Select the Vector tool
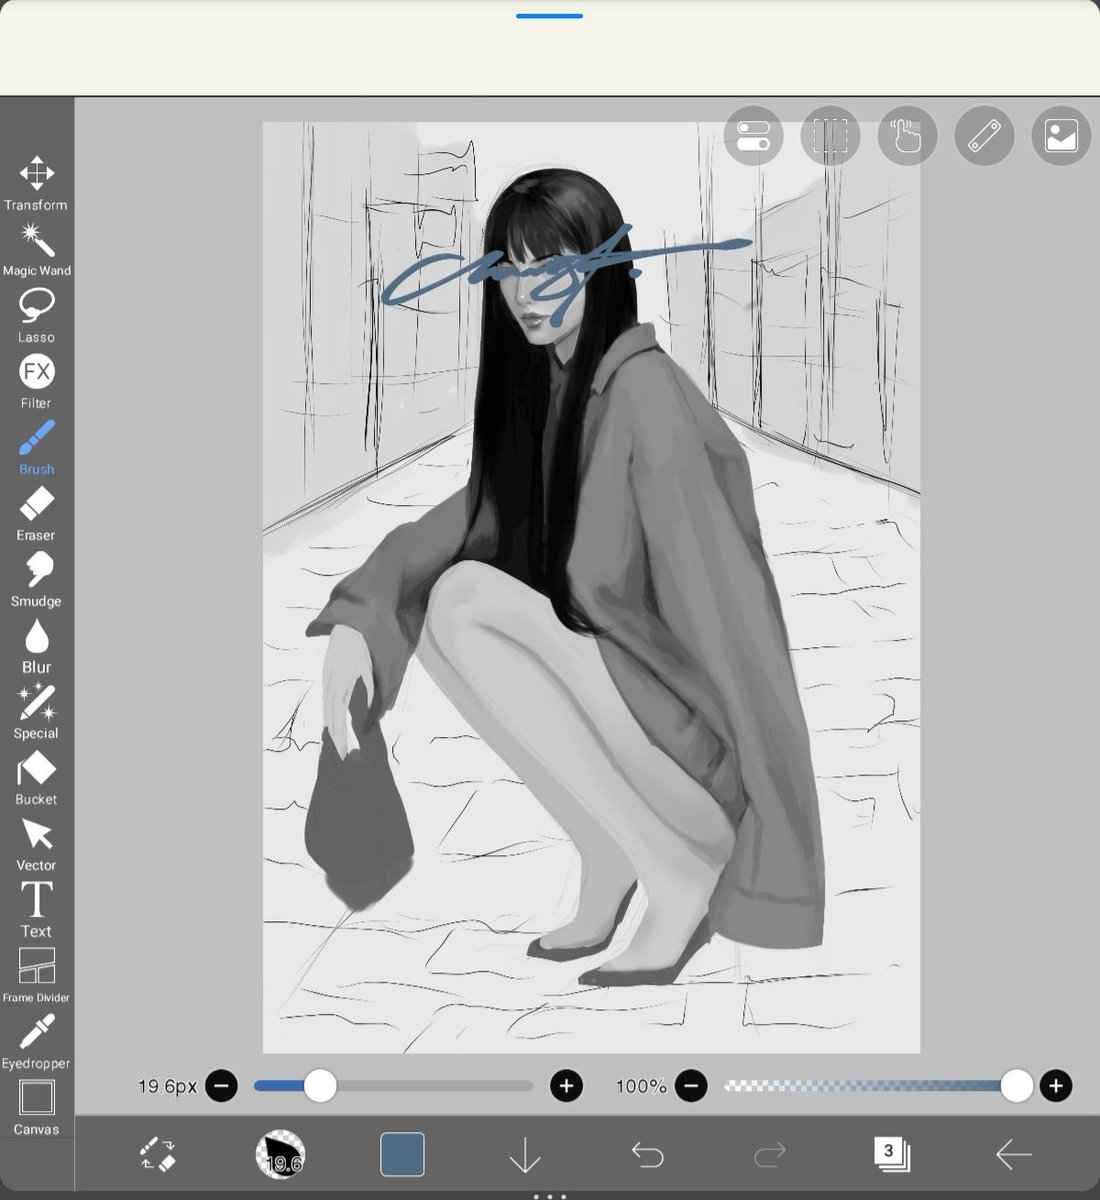Image resolution: width=1100 pixels, height=1200 pixels. 36,843
